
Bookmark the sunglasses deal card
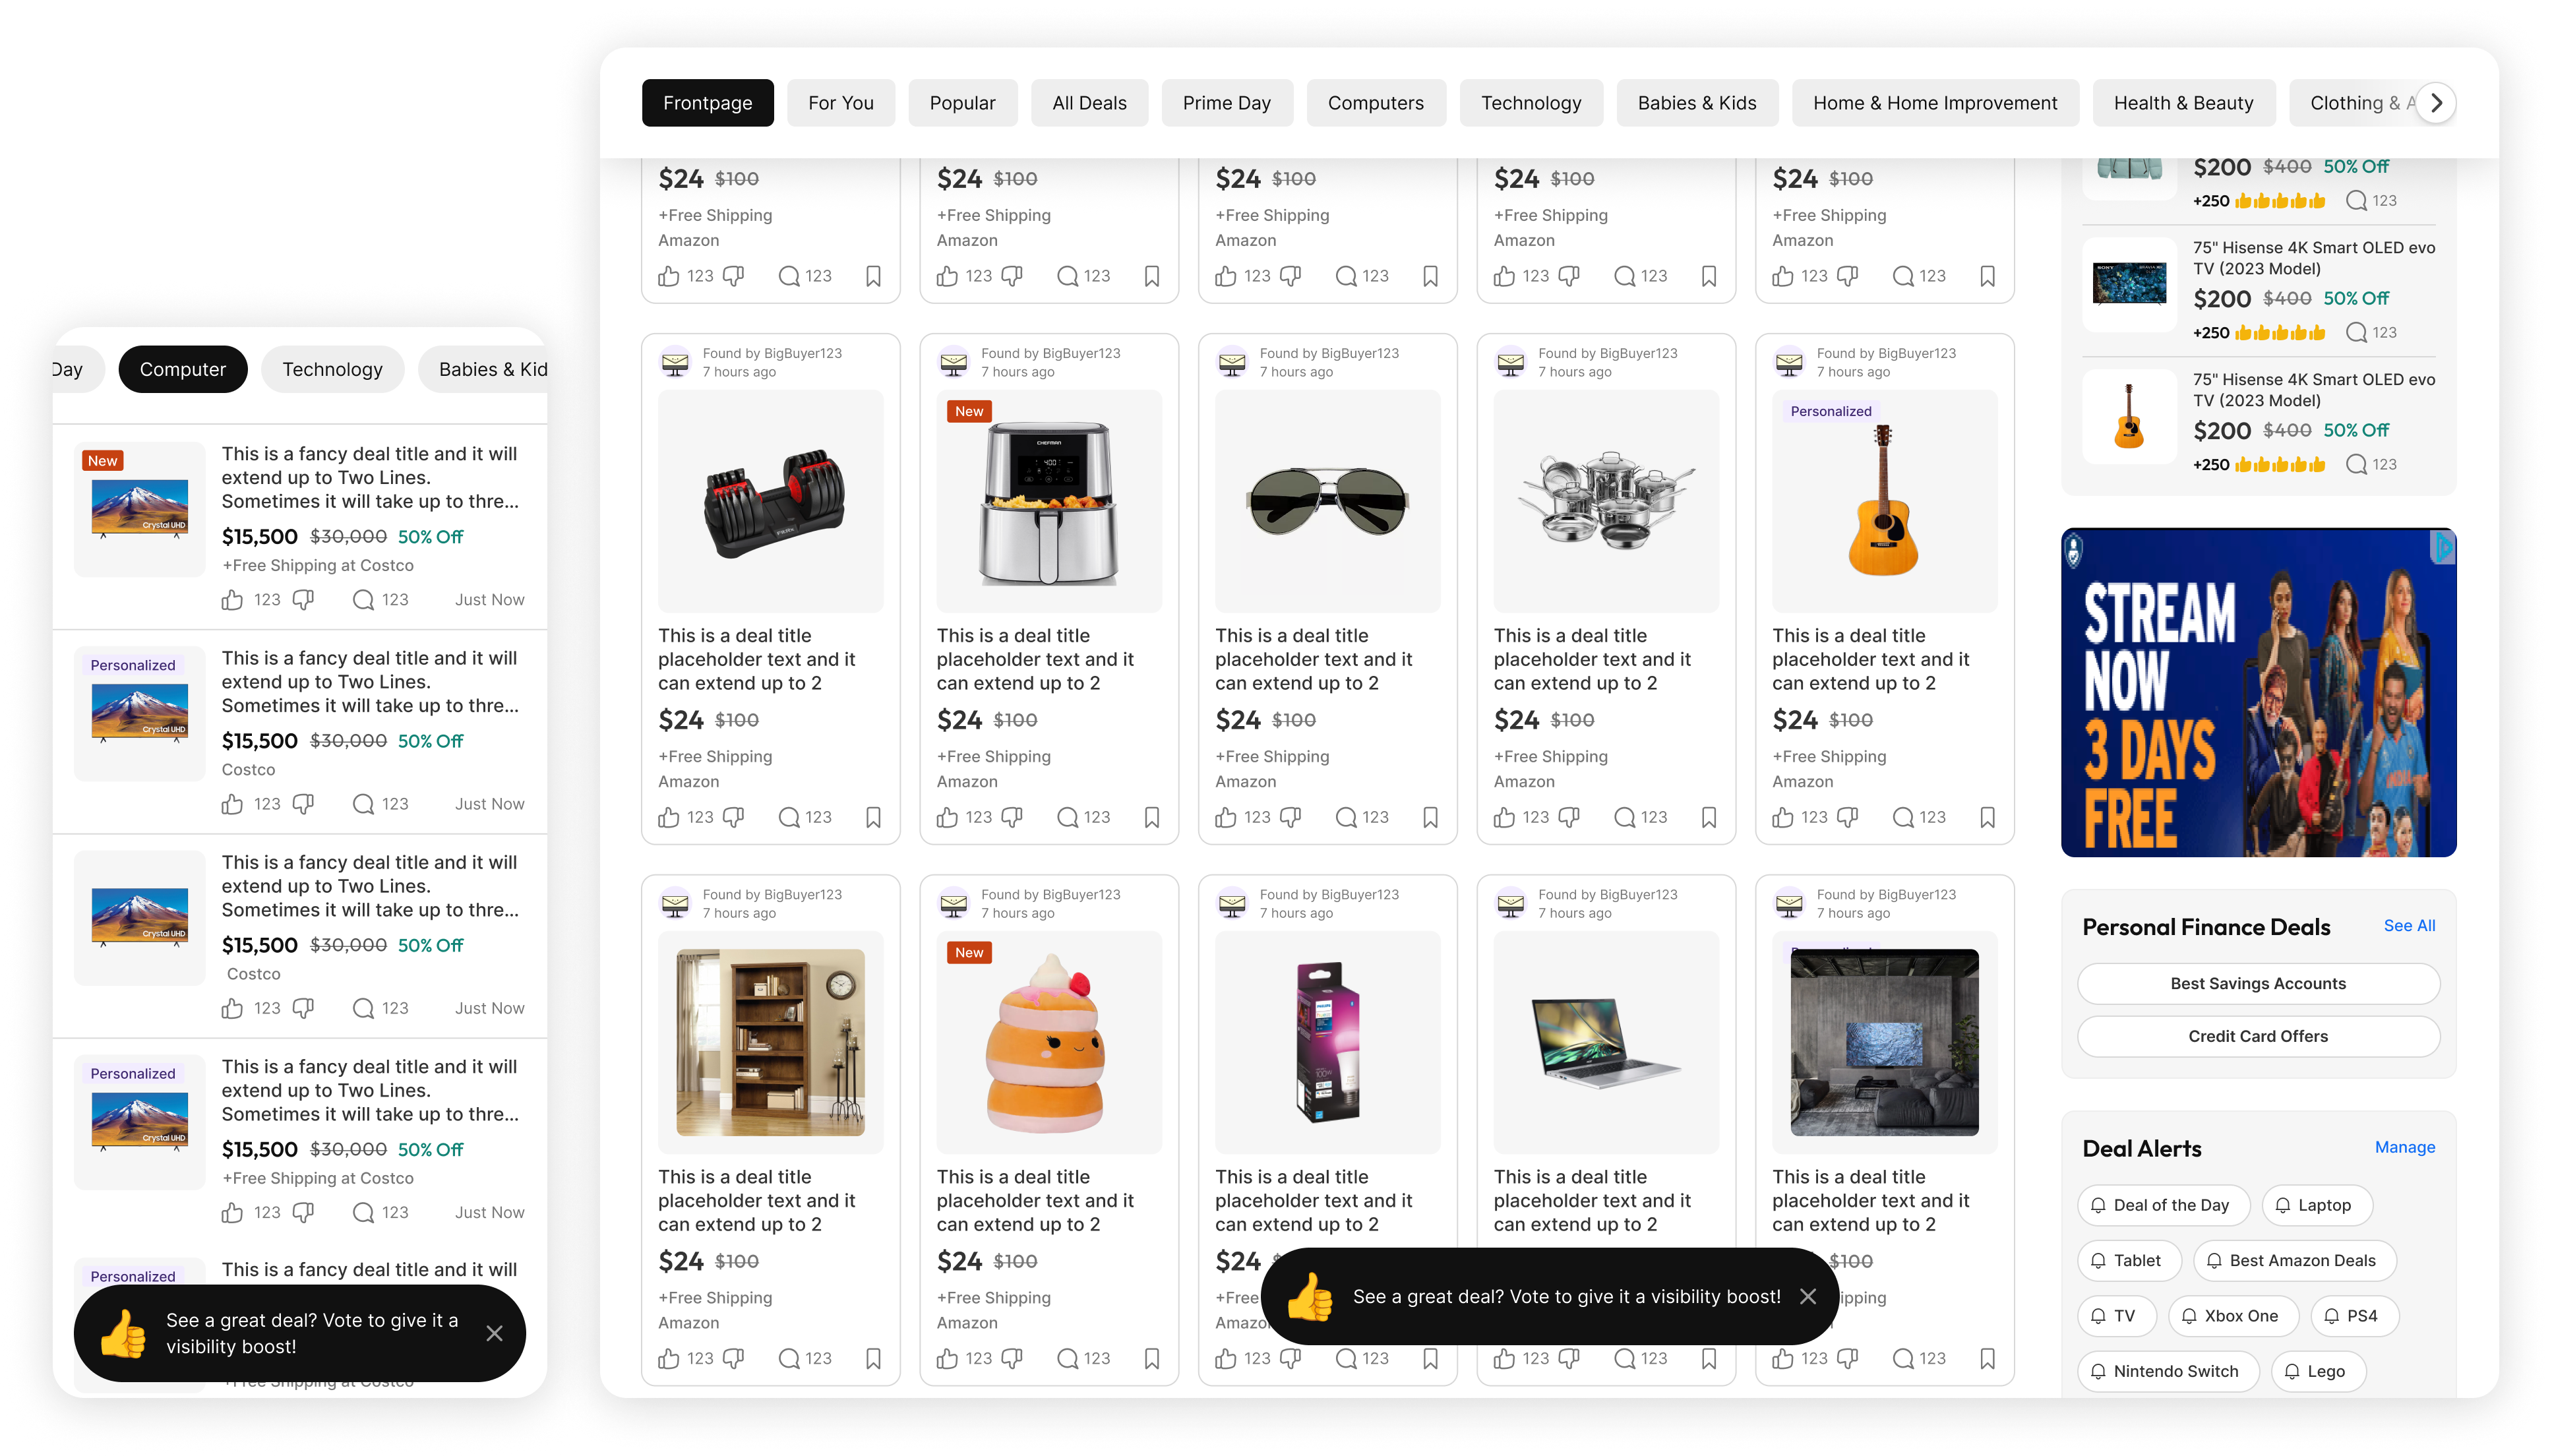[1430, 817]
